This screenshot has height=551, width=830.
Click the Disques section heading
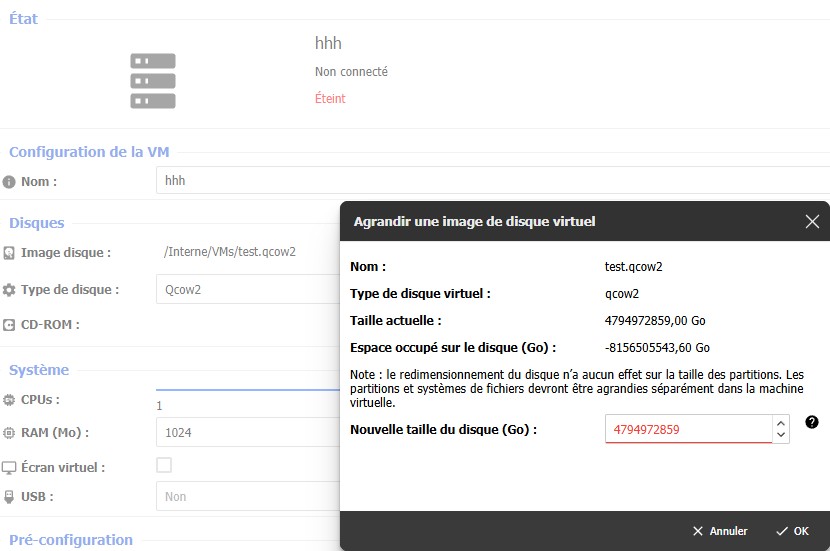pos(37,223)
